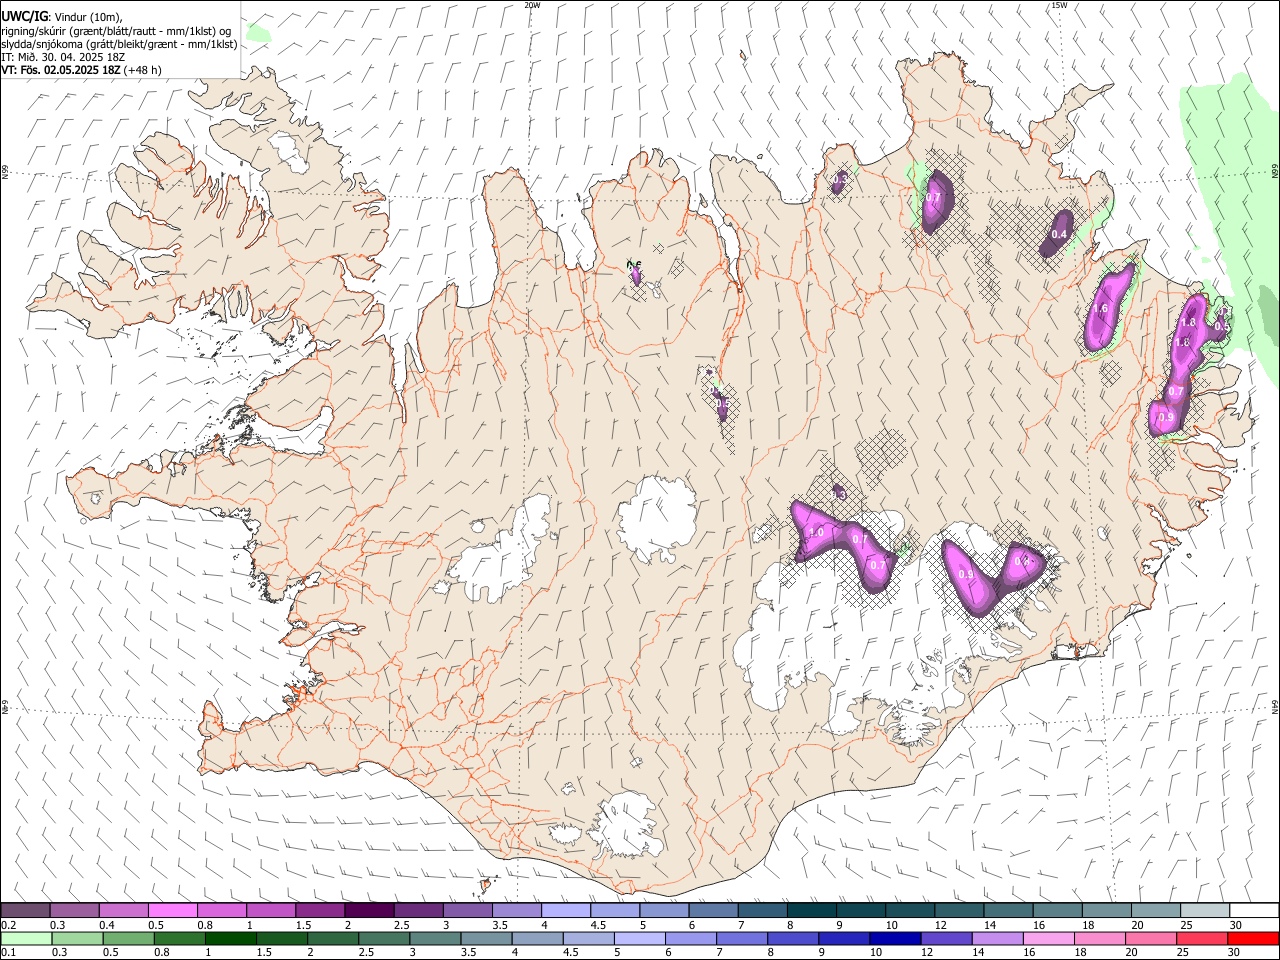Click the '15W' longitude label
This screenshot has width=1280, height=960.
point(1059,5)
